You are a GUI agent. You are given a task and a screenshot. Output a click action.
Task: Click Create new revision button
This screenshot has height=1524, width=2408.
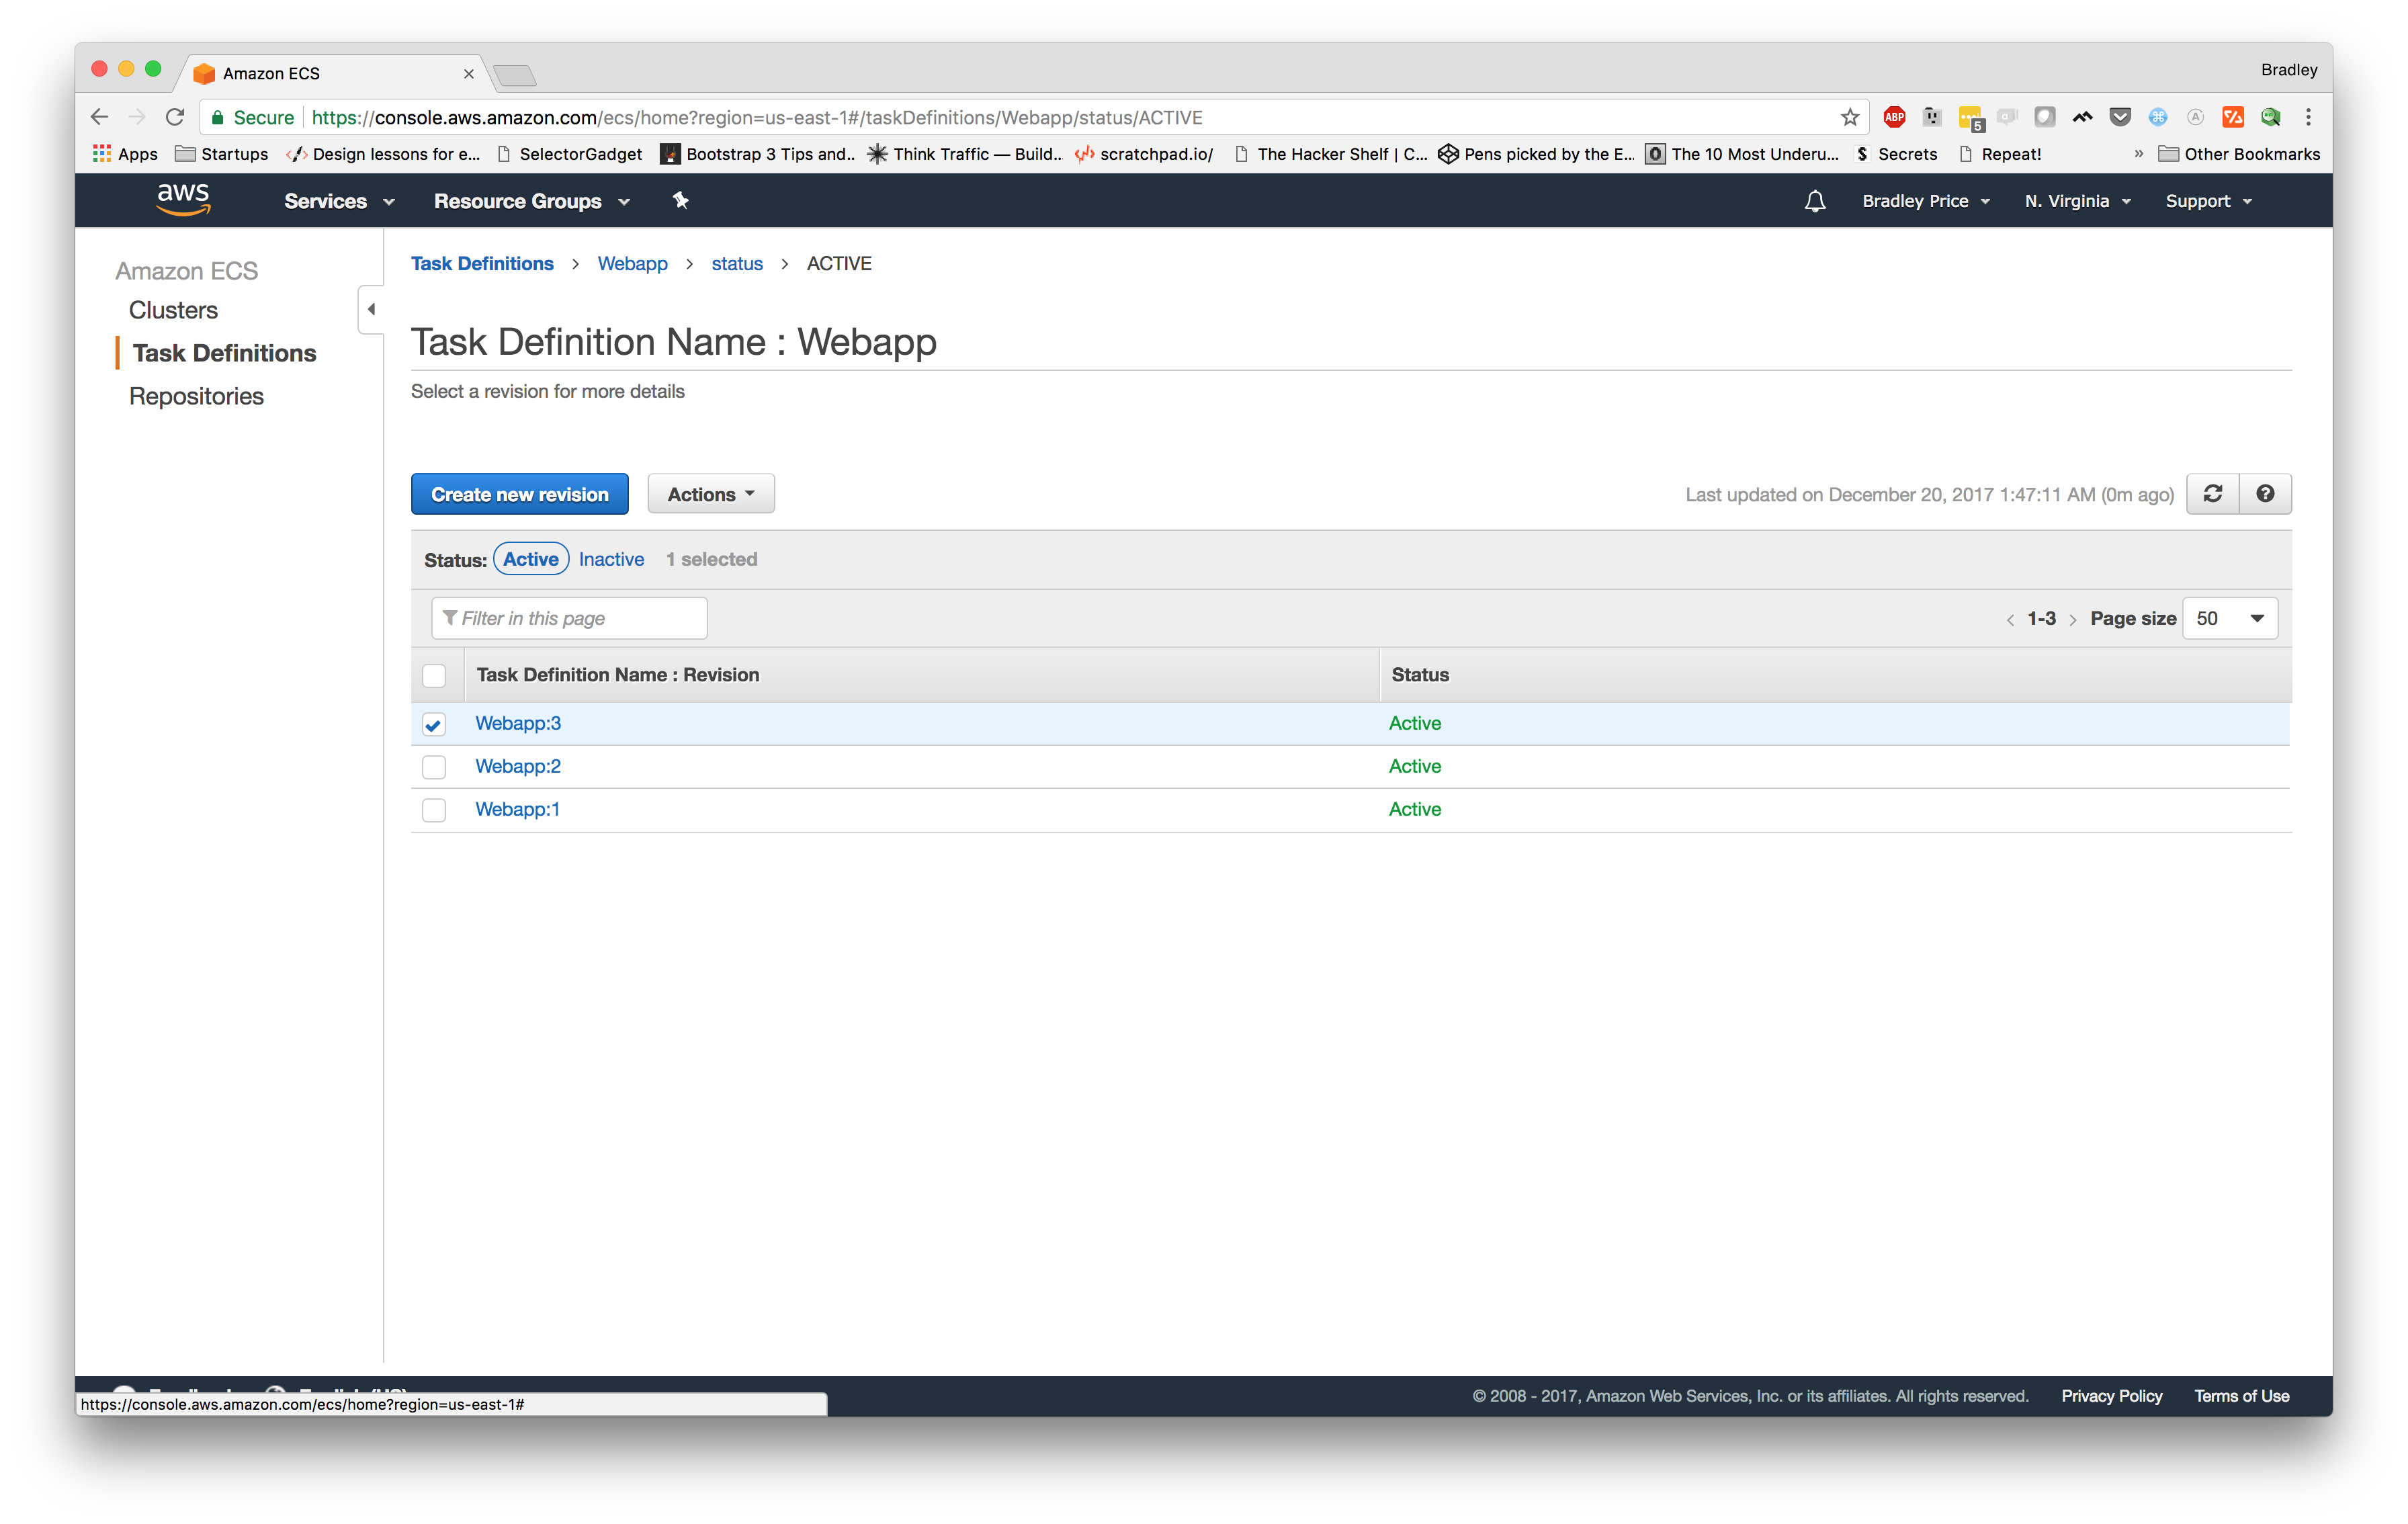(520, 494)
